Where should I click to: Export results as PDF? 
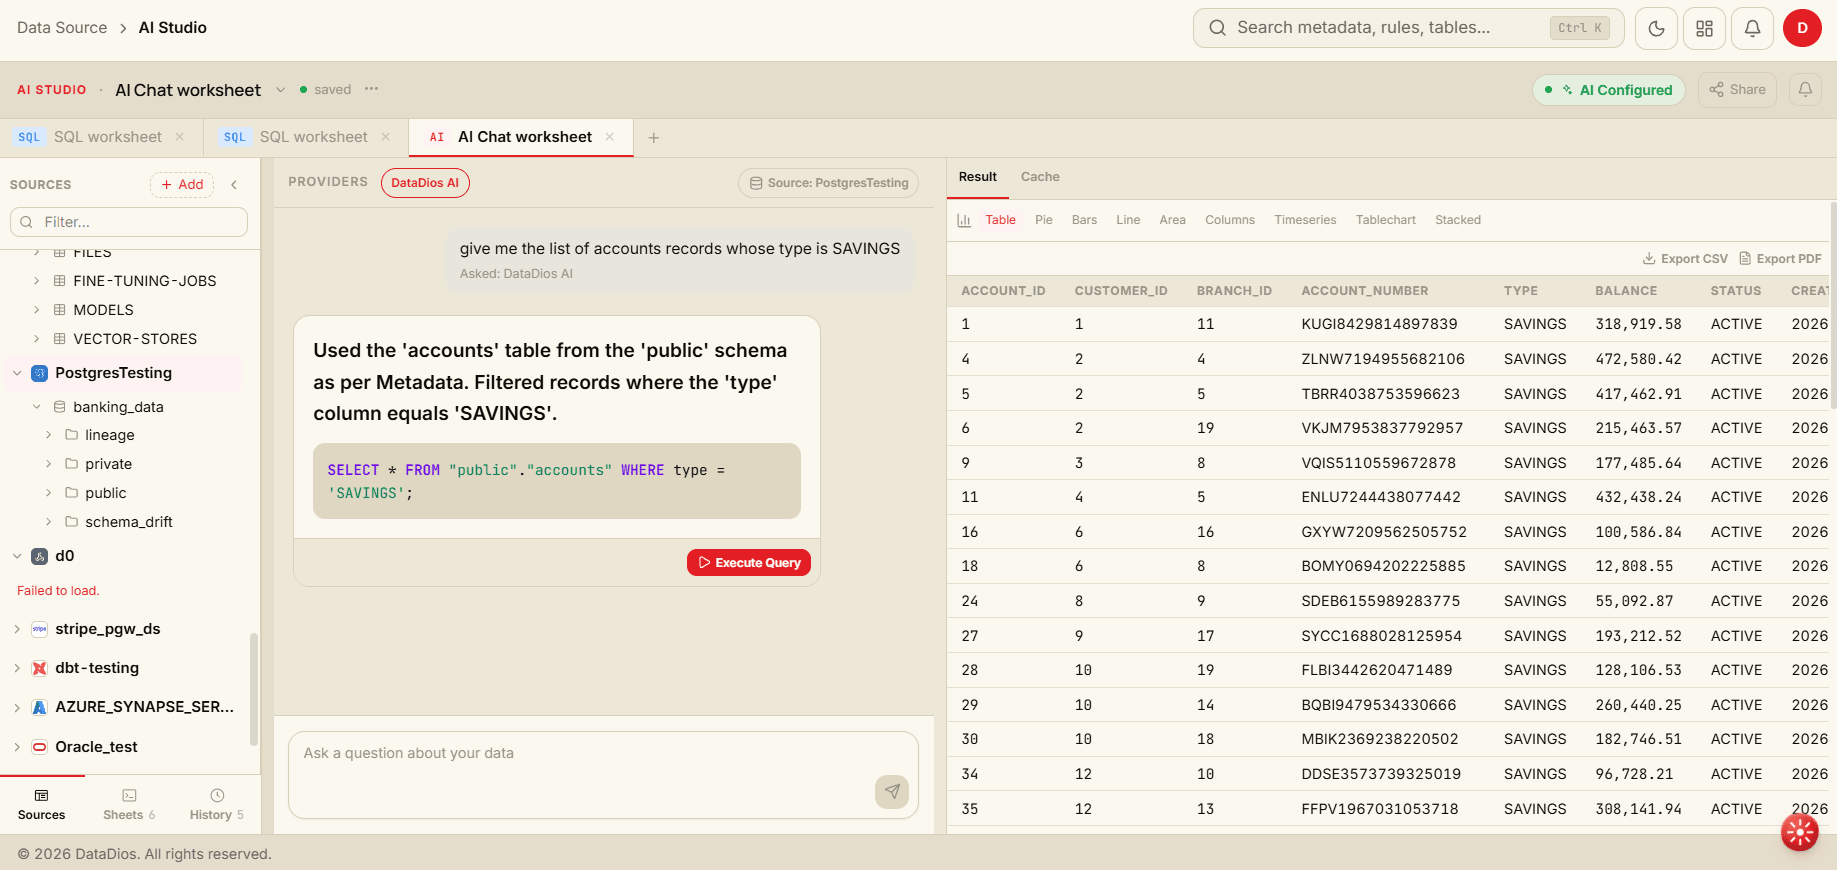[1780, 259]
